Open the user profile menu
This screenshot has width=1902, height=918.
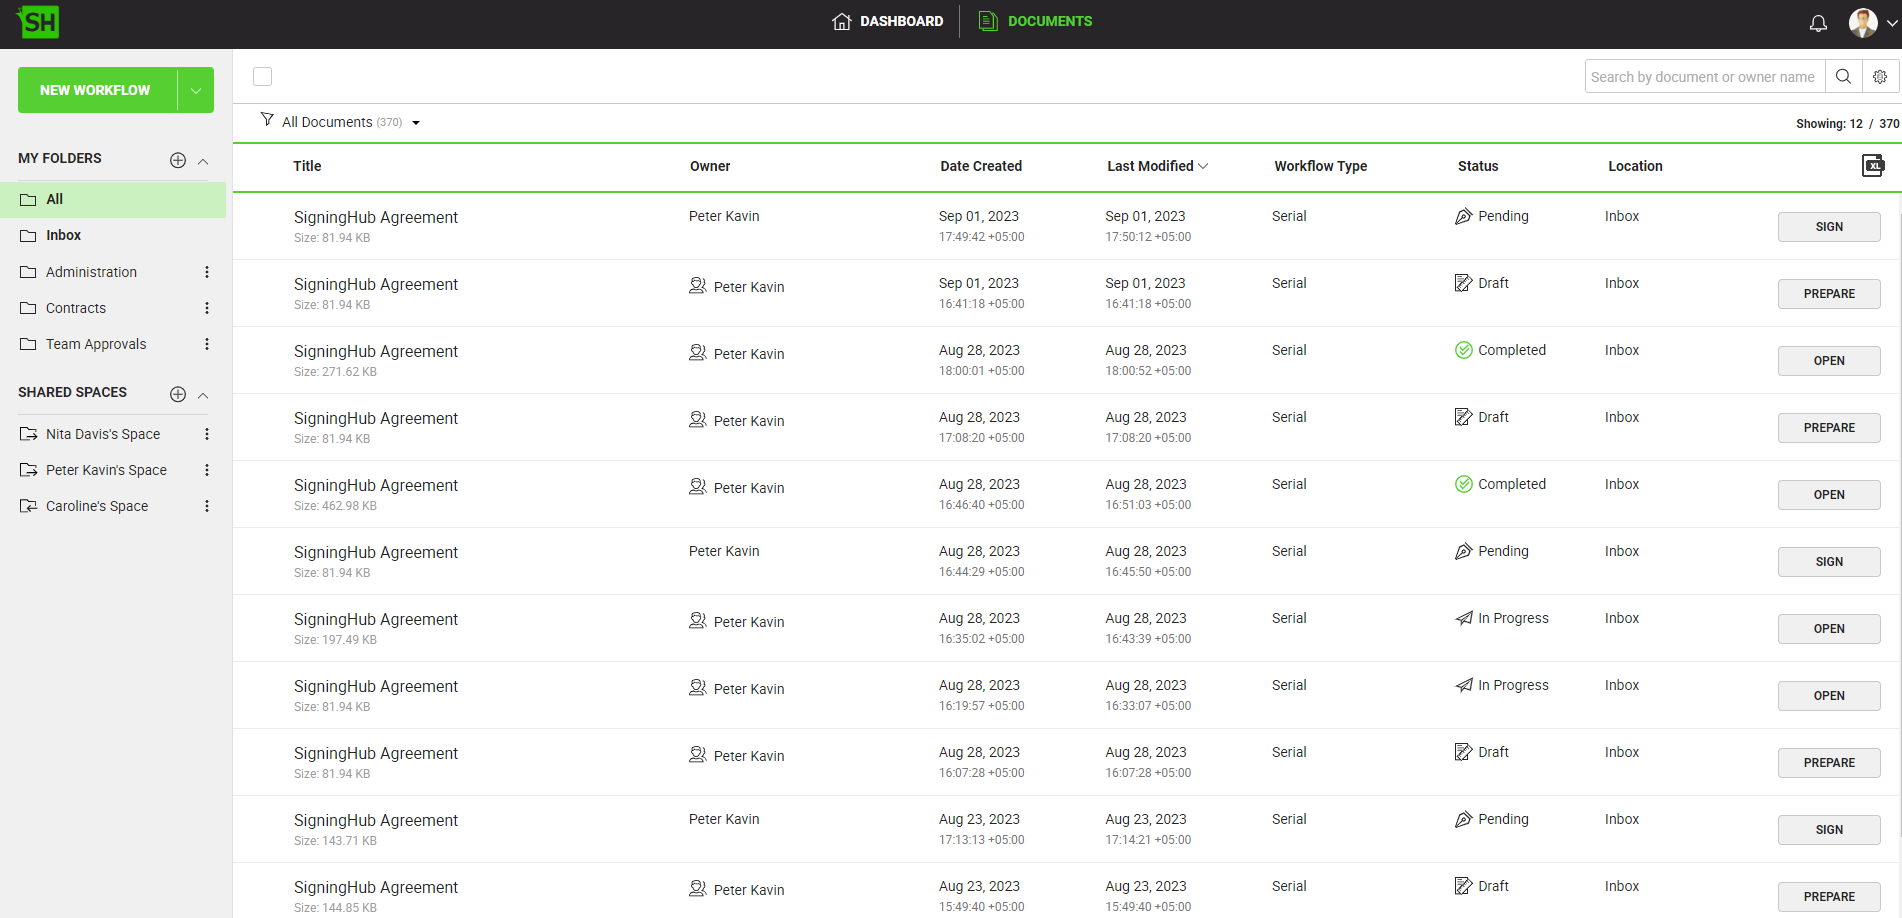[x=1872, y=23]
